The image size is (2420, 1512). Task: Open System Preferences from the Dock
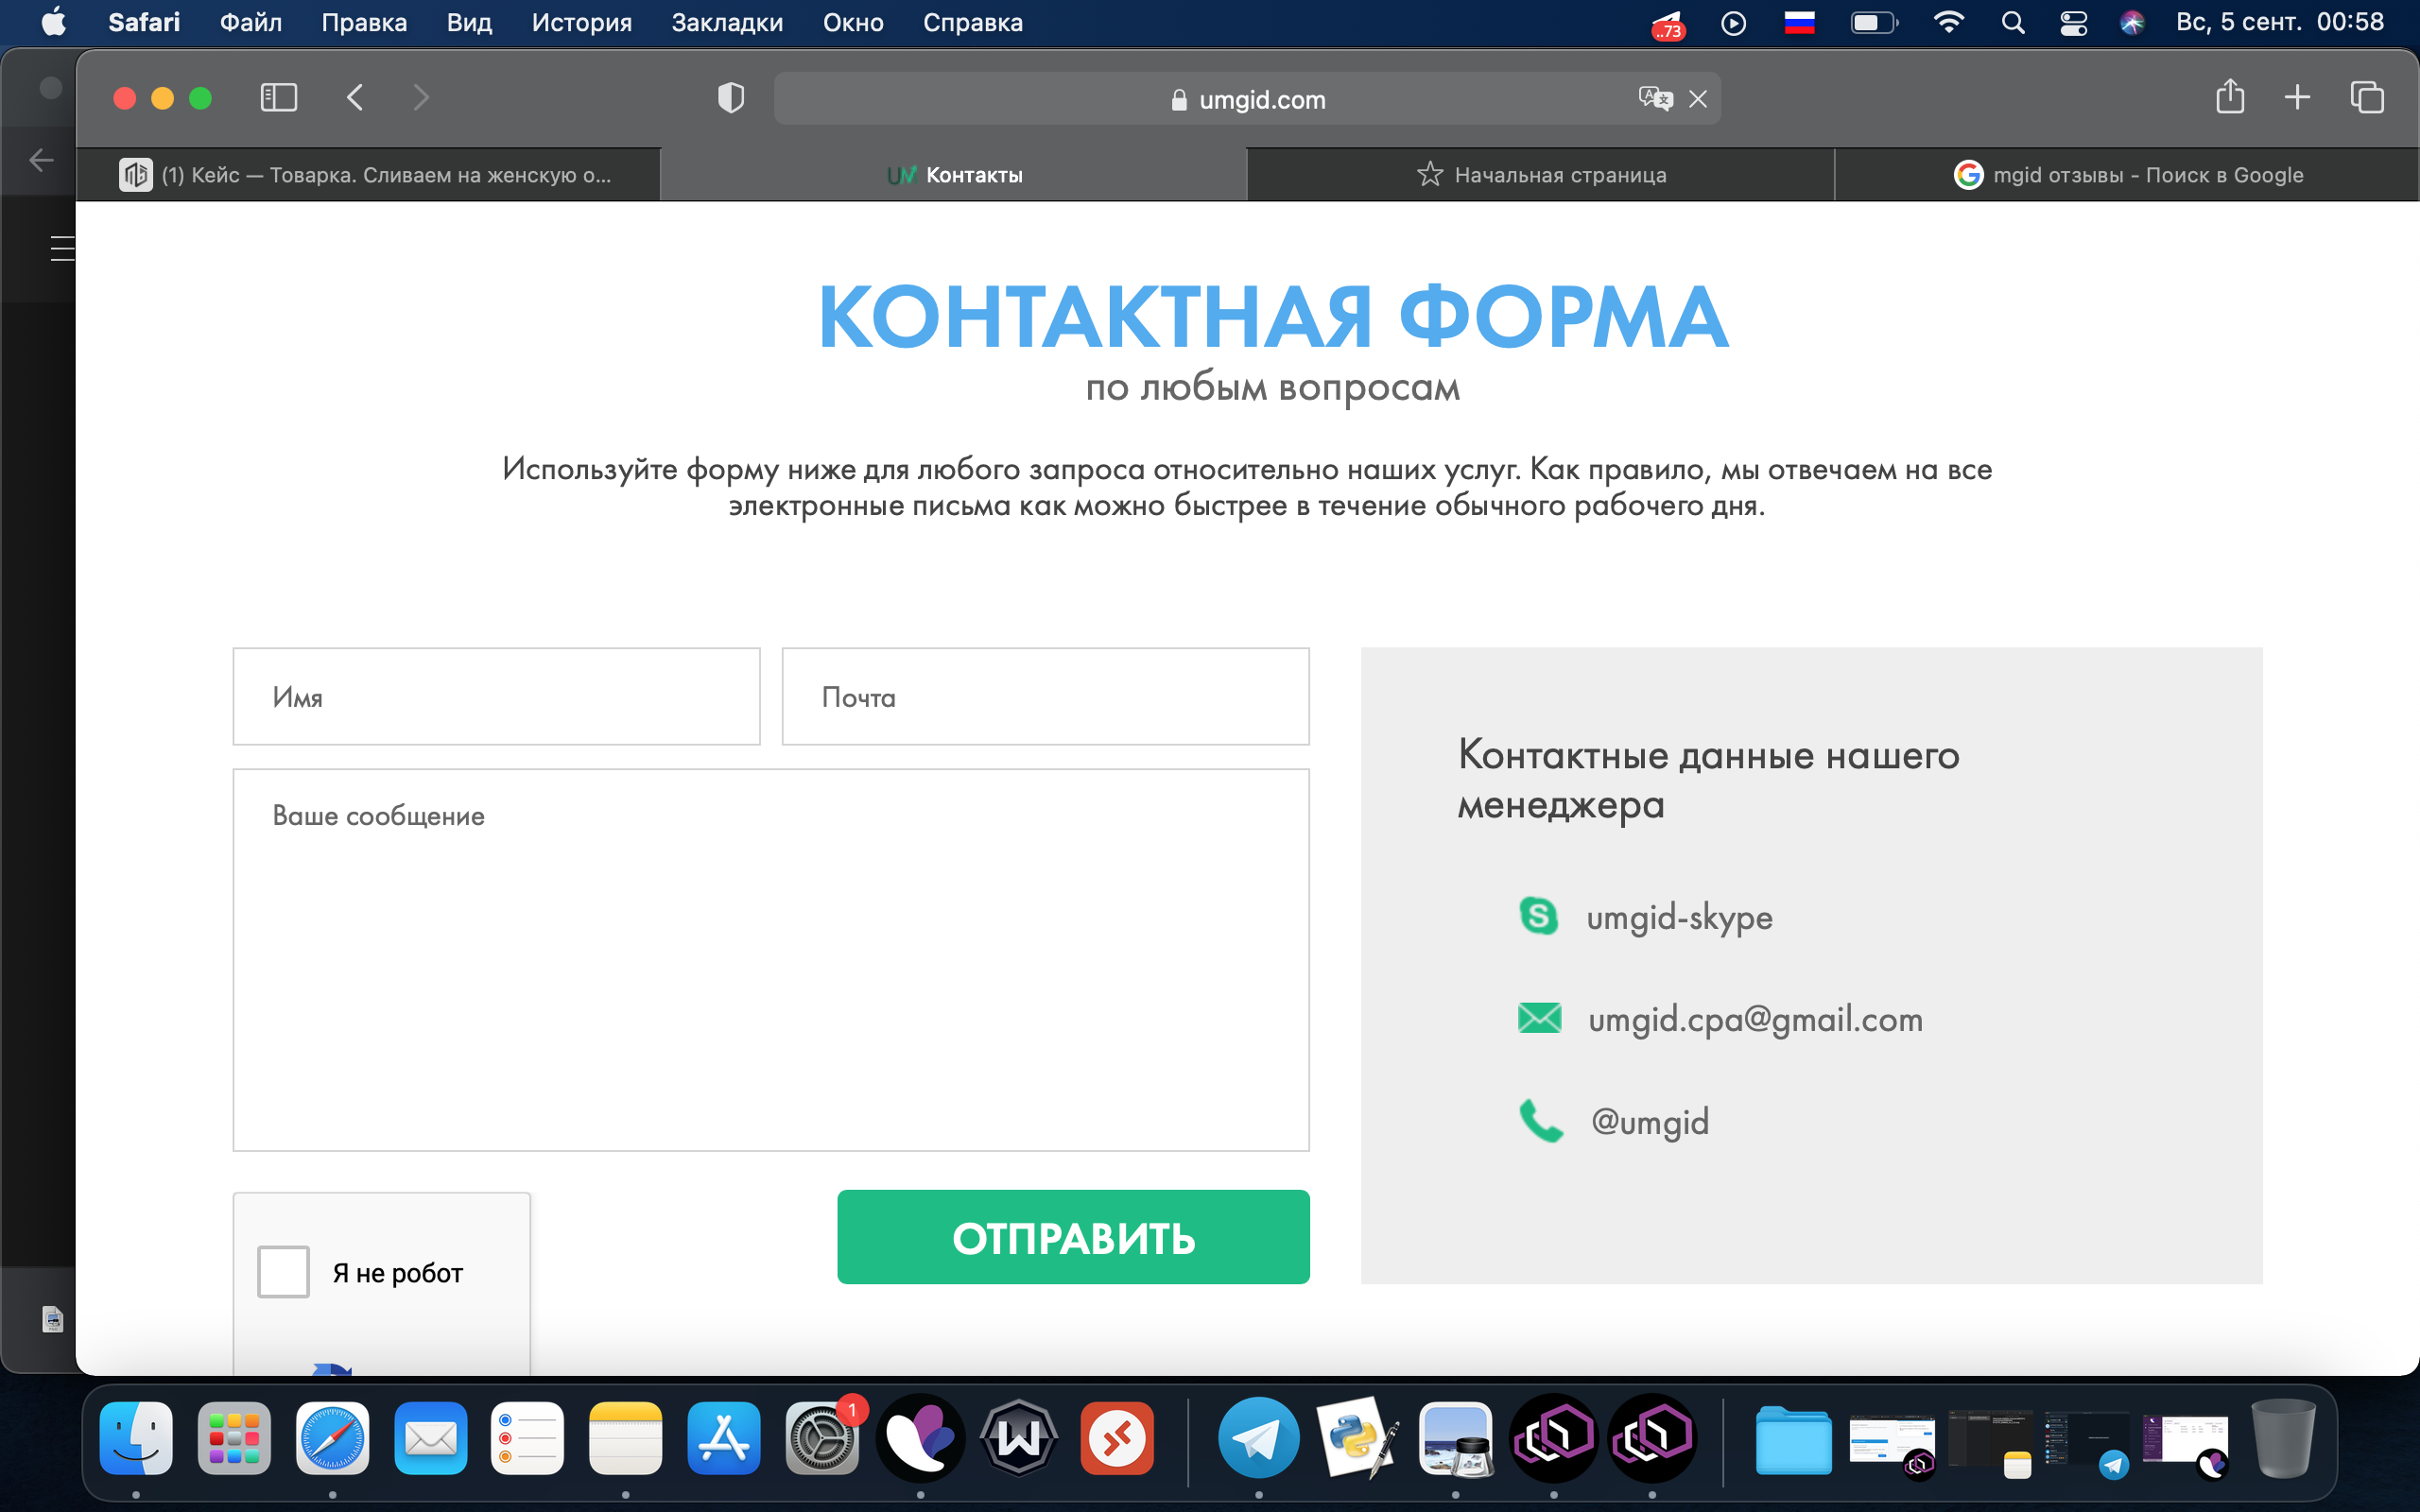pos(822,1438)
